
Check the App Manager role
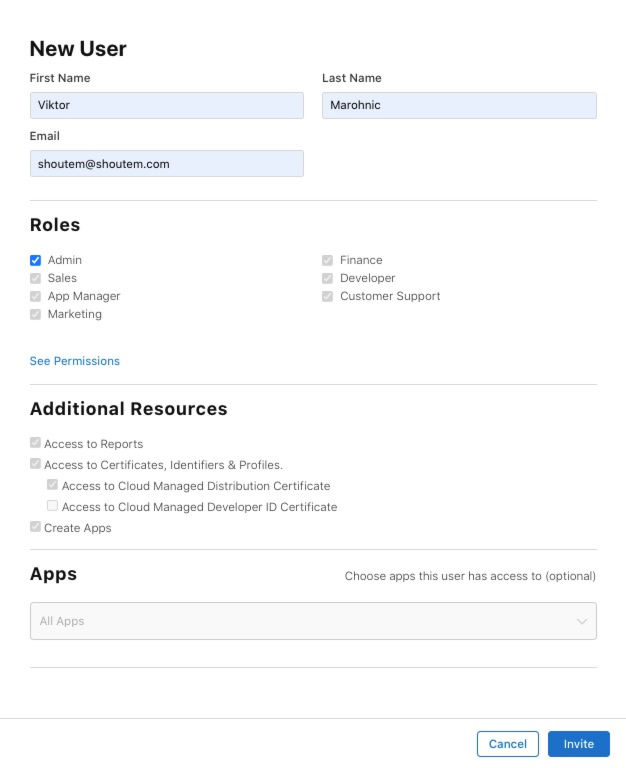[36, 296]
